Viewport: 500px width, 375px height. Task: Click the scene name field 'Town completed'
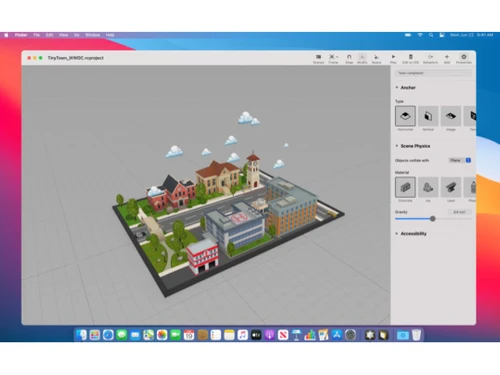[x=433, y=73]
